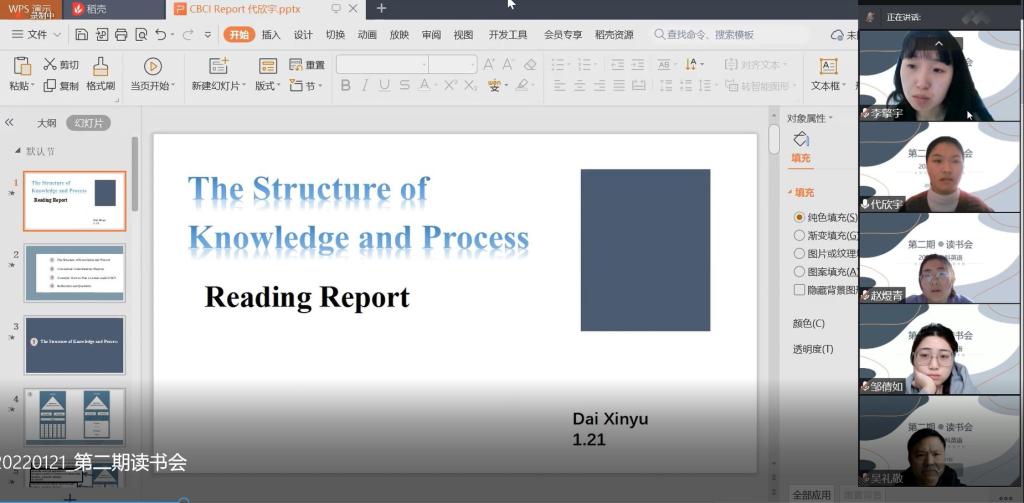The width and height of the screenshot is (1024, 503).
Task: Click the Outline (大纲) view button
Action: pos(46,123)
